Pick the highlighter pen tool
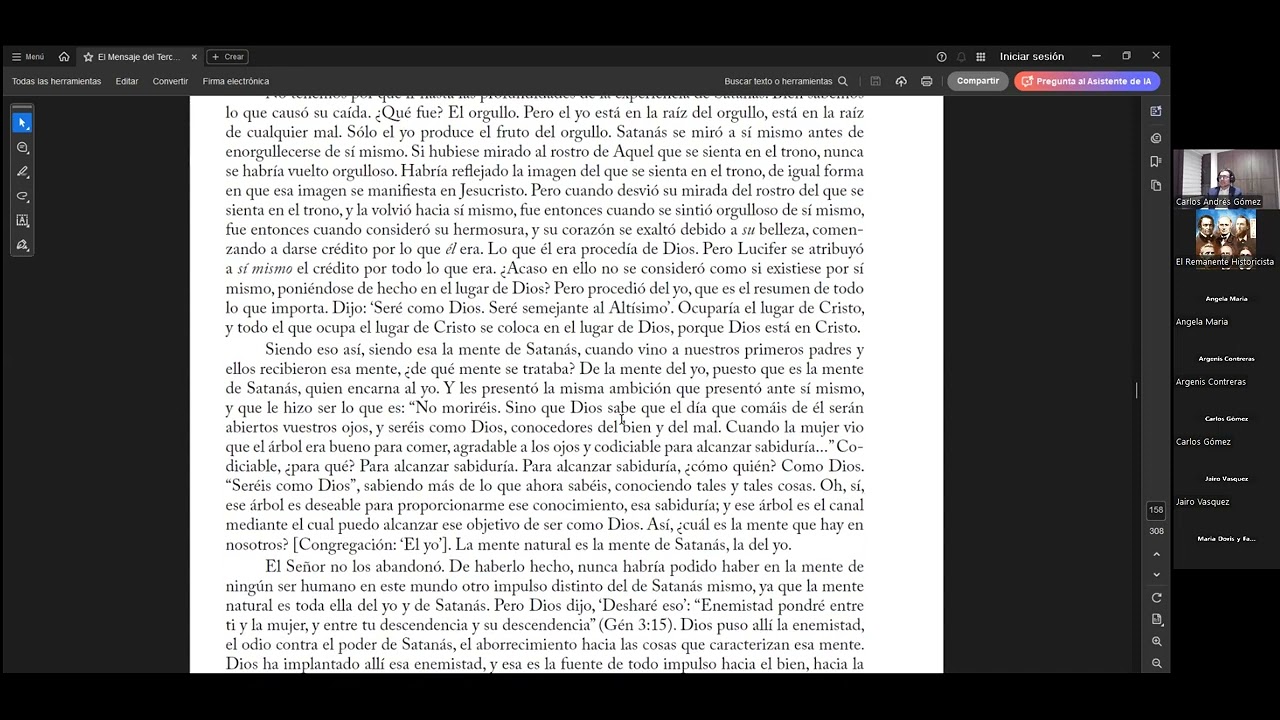This screenshot has width=1280, height=720. click(22, 172)
